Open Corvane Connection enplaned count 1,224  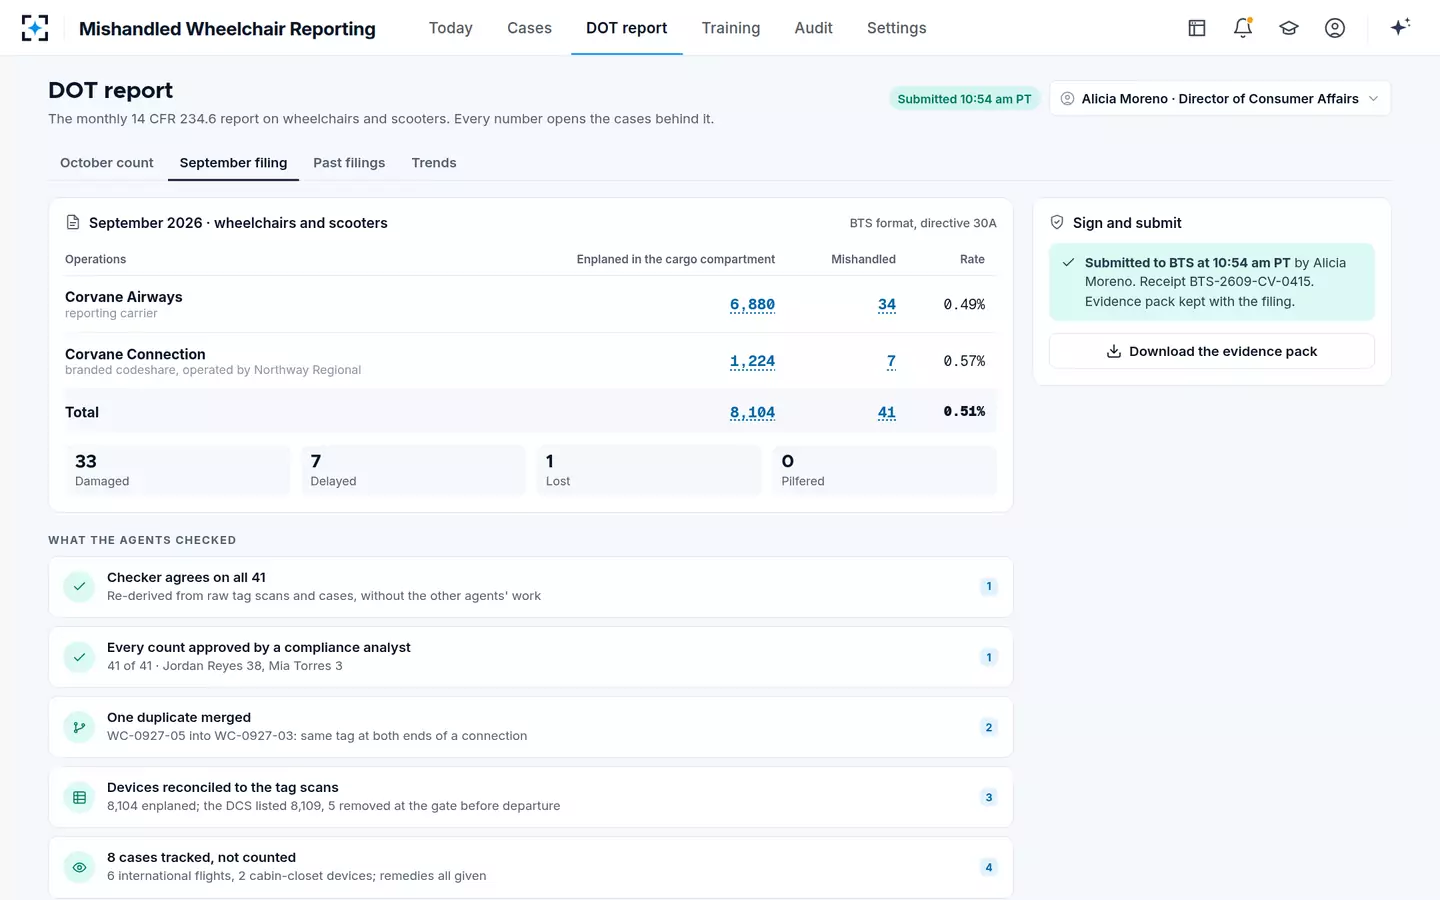pyautogui.click(x=752, y=361)
